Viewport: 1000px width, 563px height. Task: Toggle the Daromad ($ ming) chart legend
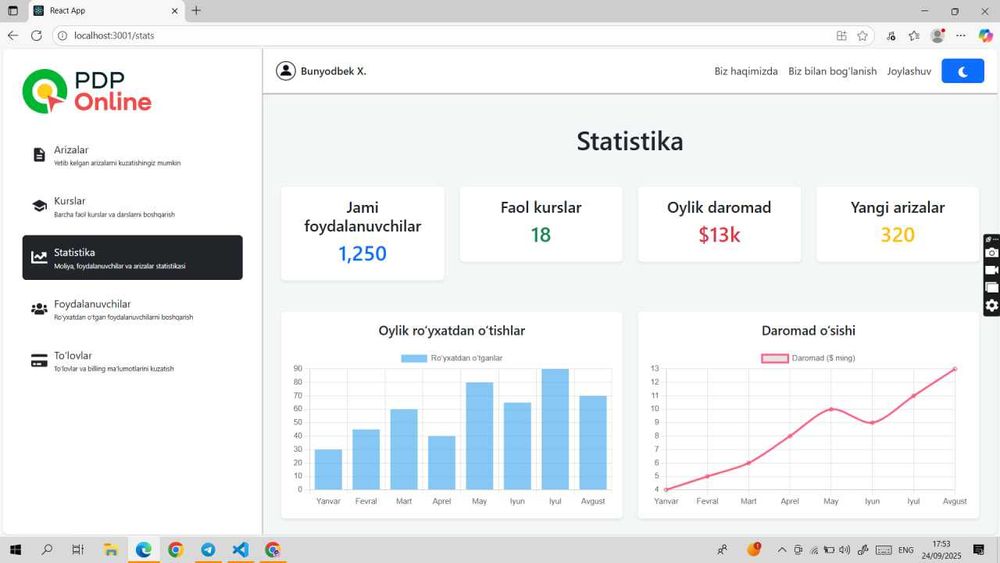[808, 358]
